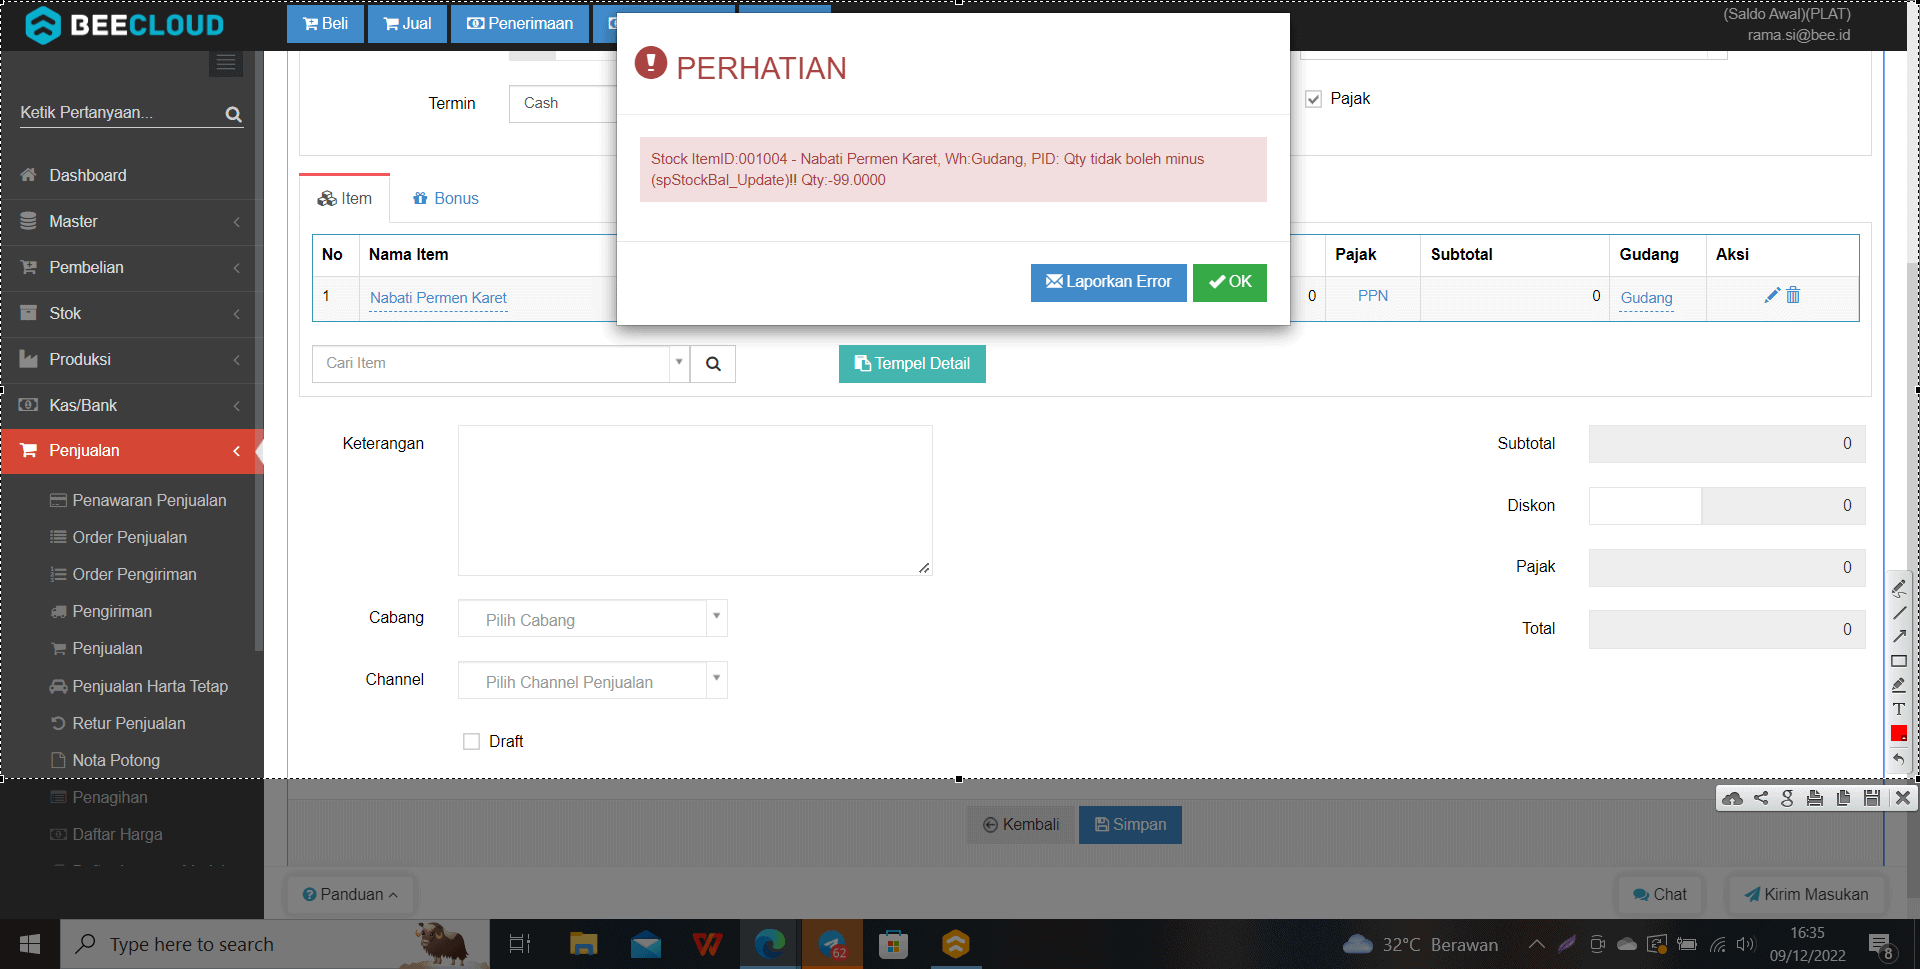Toggle the sidebar hamburger menu
The image size is (1920, 969).
point(226,63)
